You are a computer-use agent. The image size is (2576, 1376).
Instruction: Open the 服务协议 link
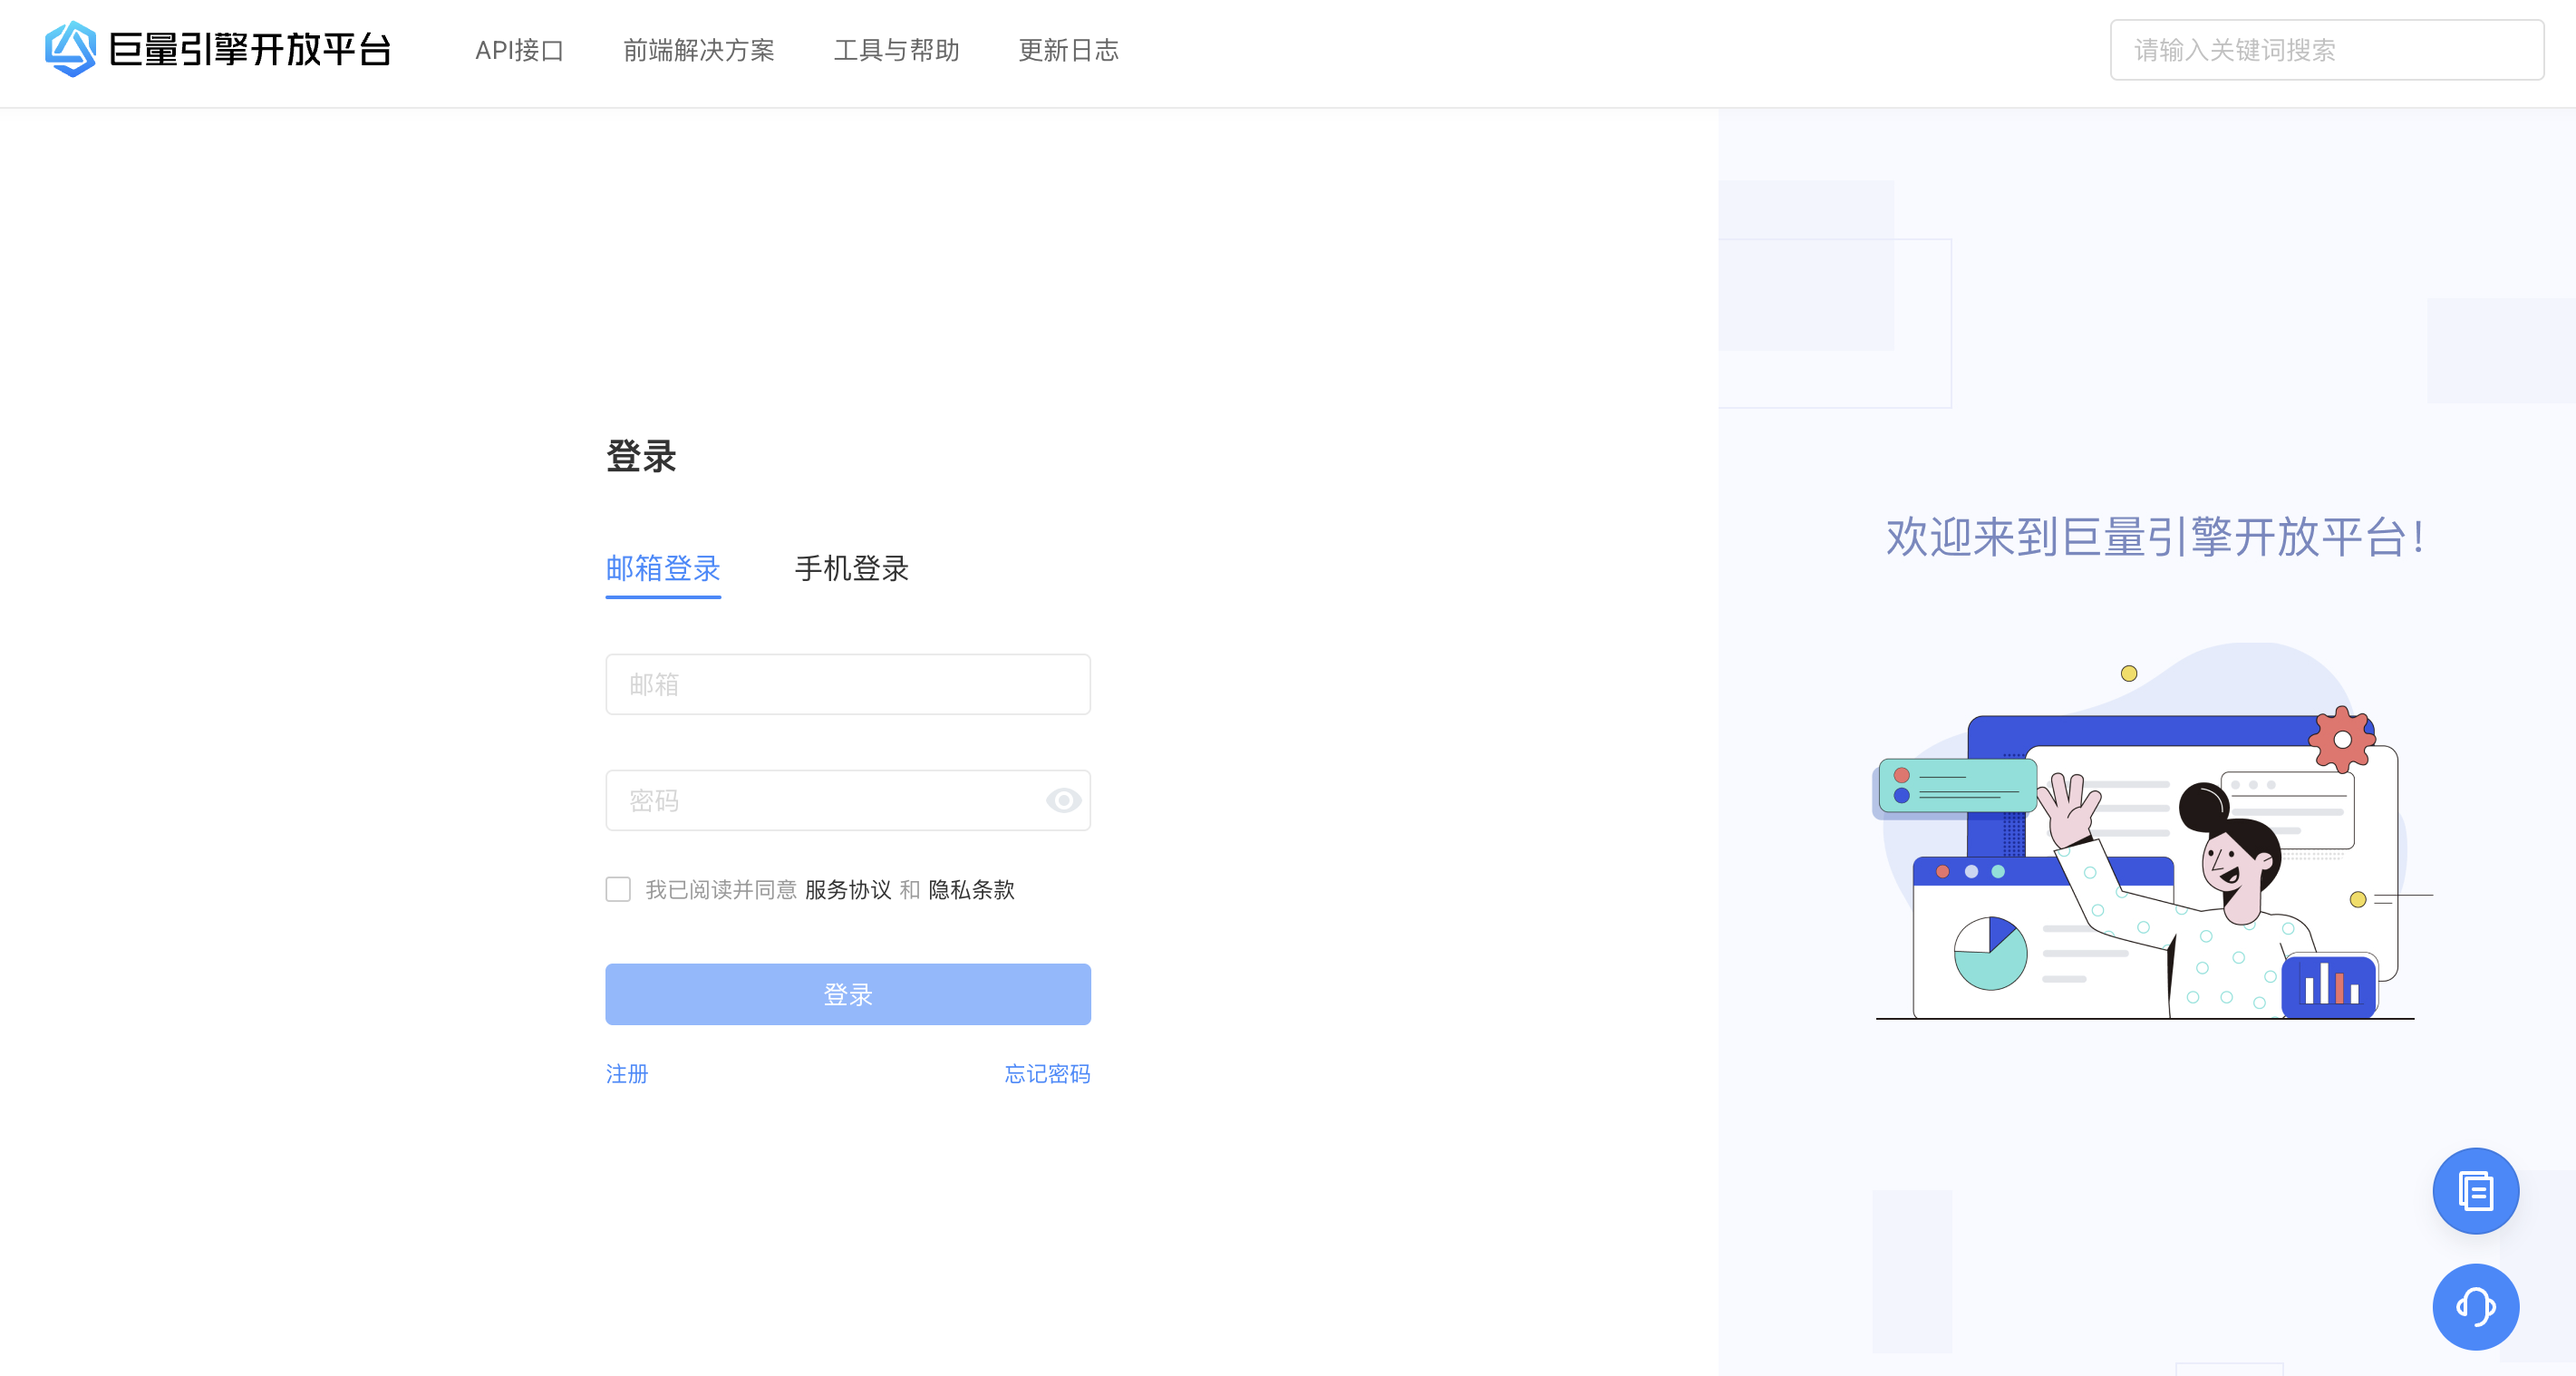[x=847, y=889]
